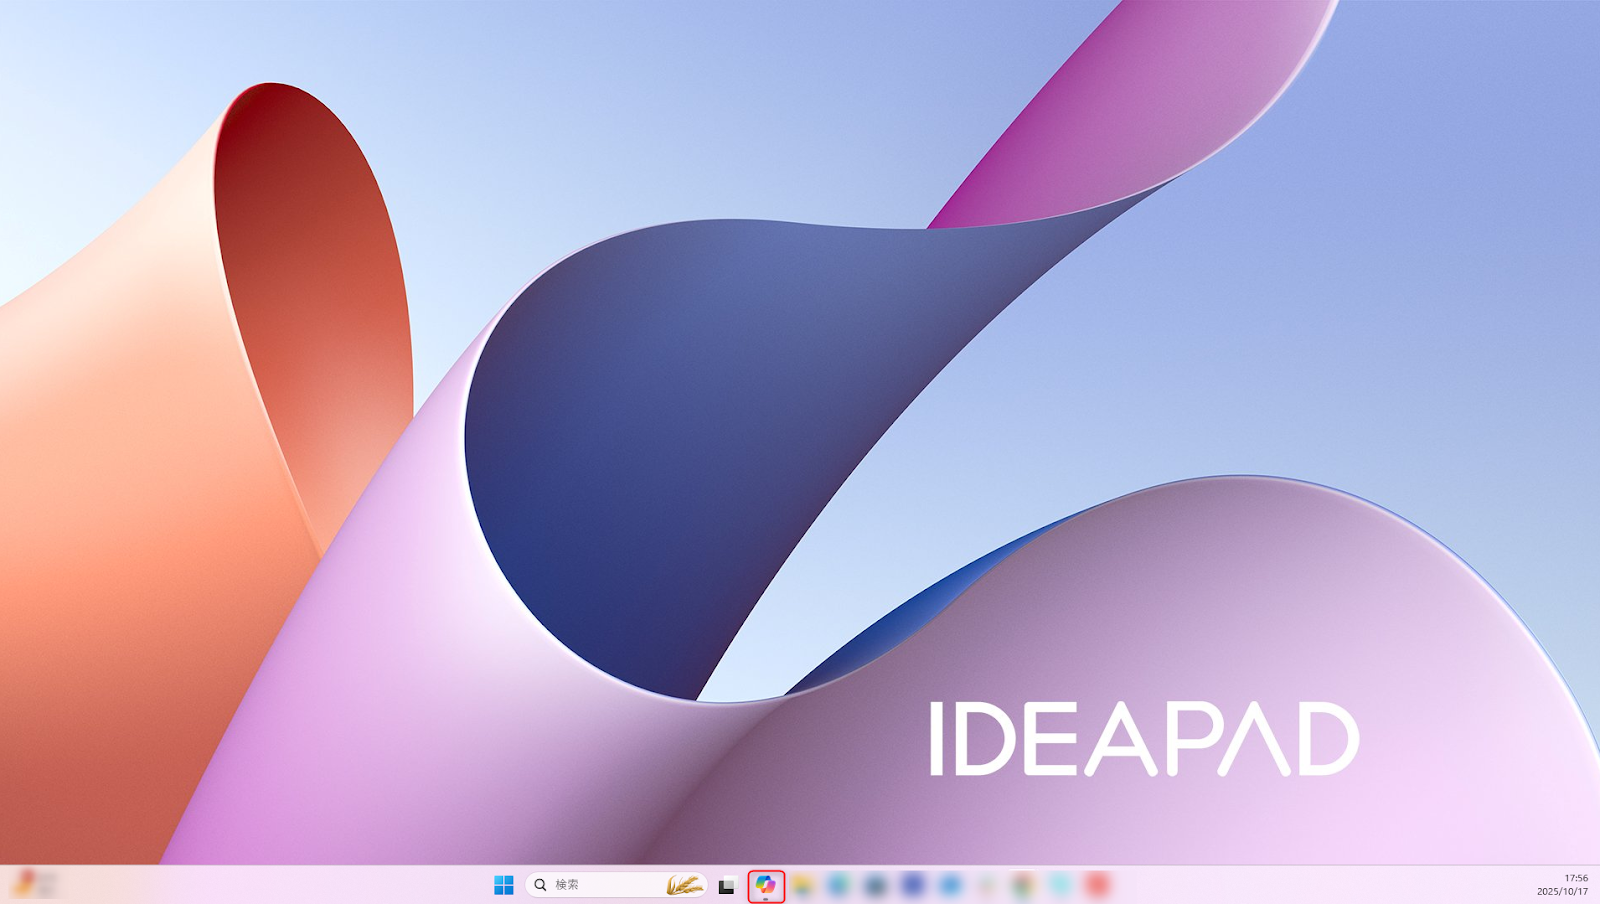The width and height of the screenshot is (1600, 904).
Task: Click the magnifier icon in search box
Action: [540, 885]
